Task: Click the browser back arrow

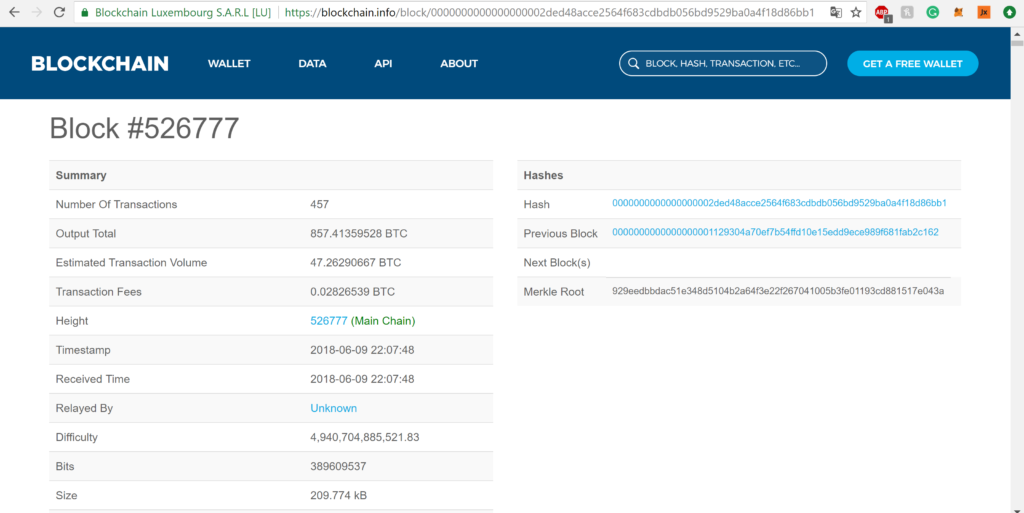Action: pyautogui.click(x=14, y=13)
